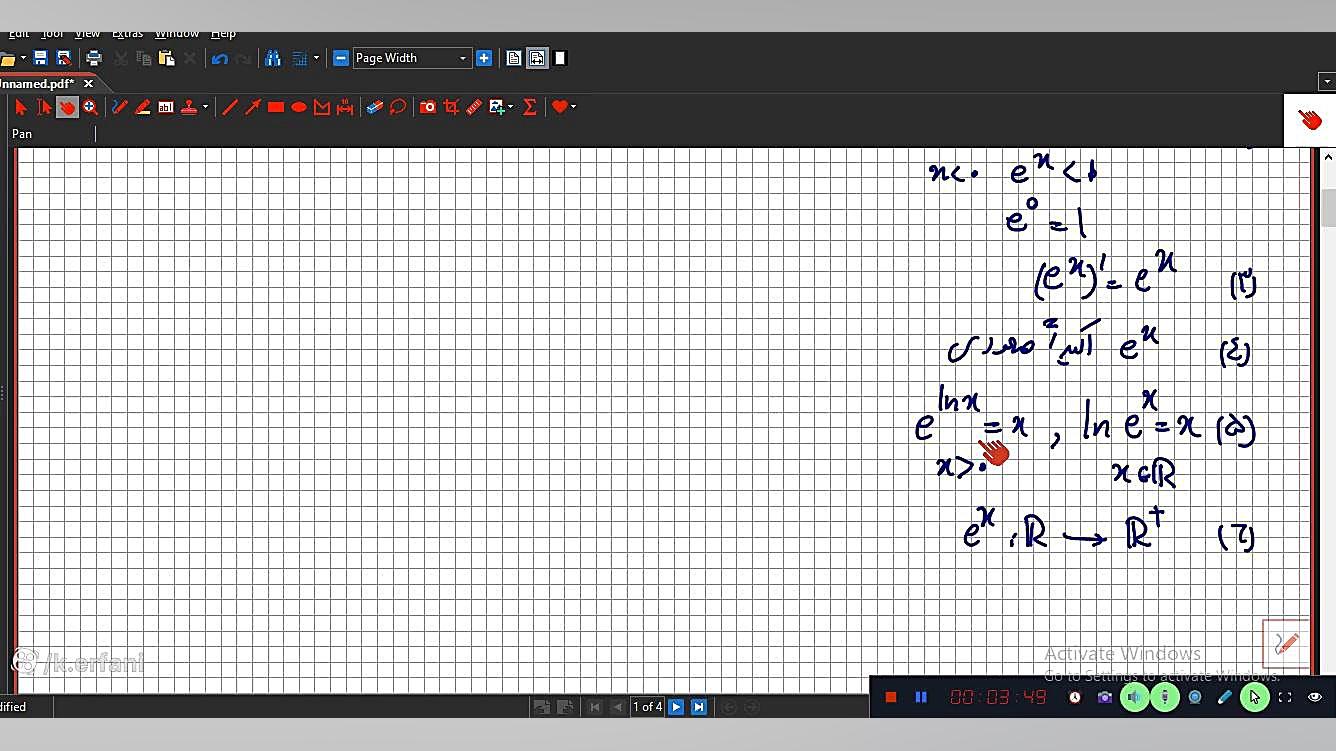This screenshot has width=1336, height=751.
Task: Select the Line drawing tool
Action: [x=230, y=107]
